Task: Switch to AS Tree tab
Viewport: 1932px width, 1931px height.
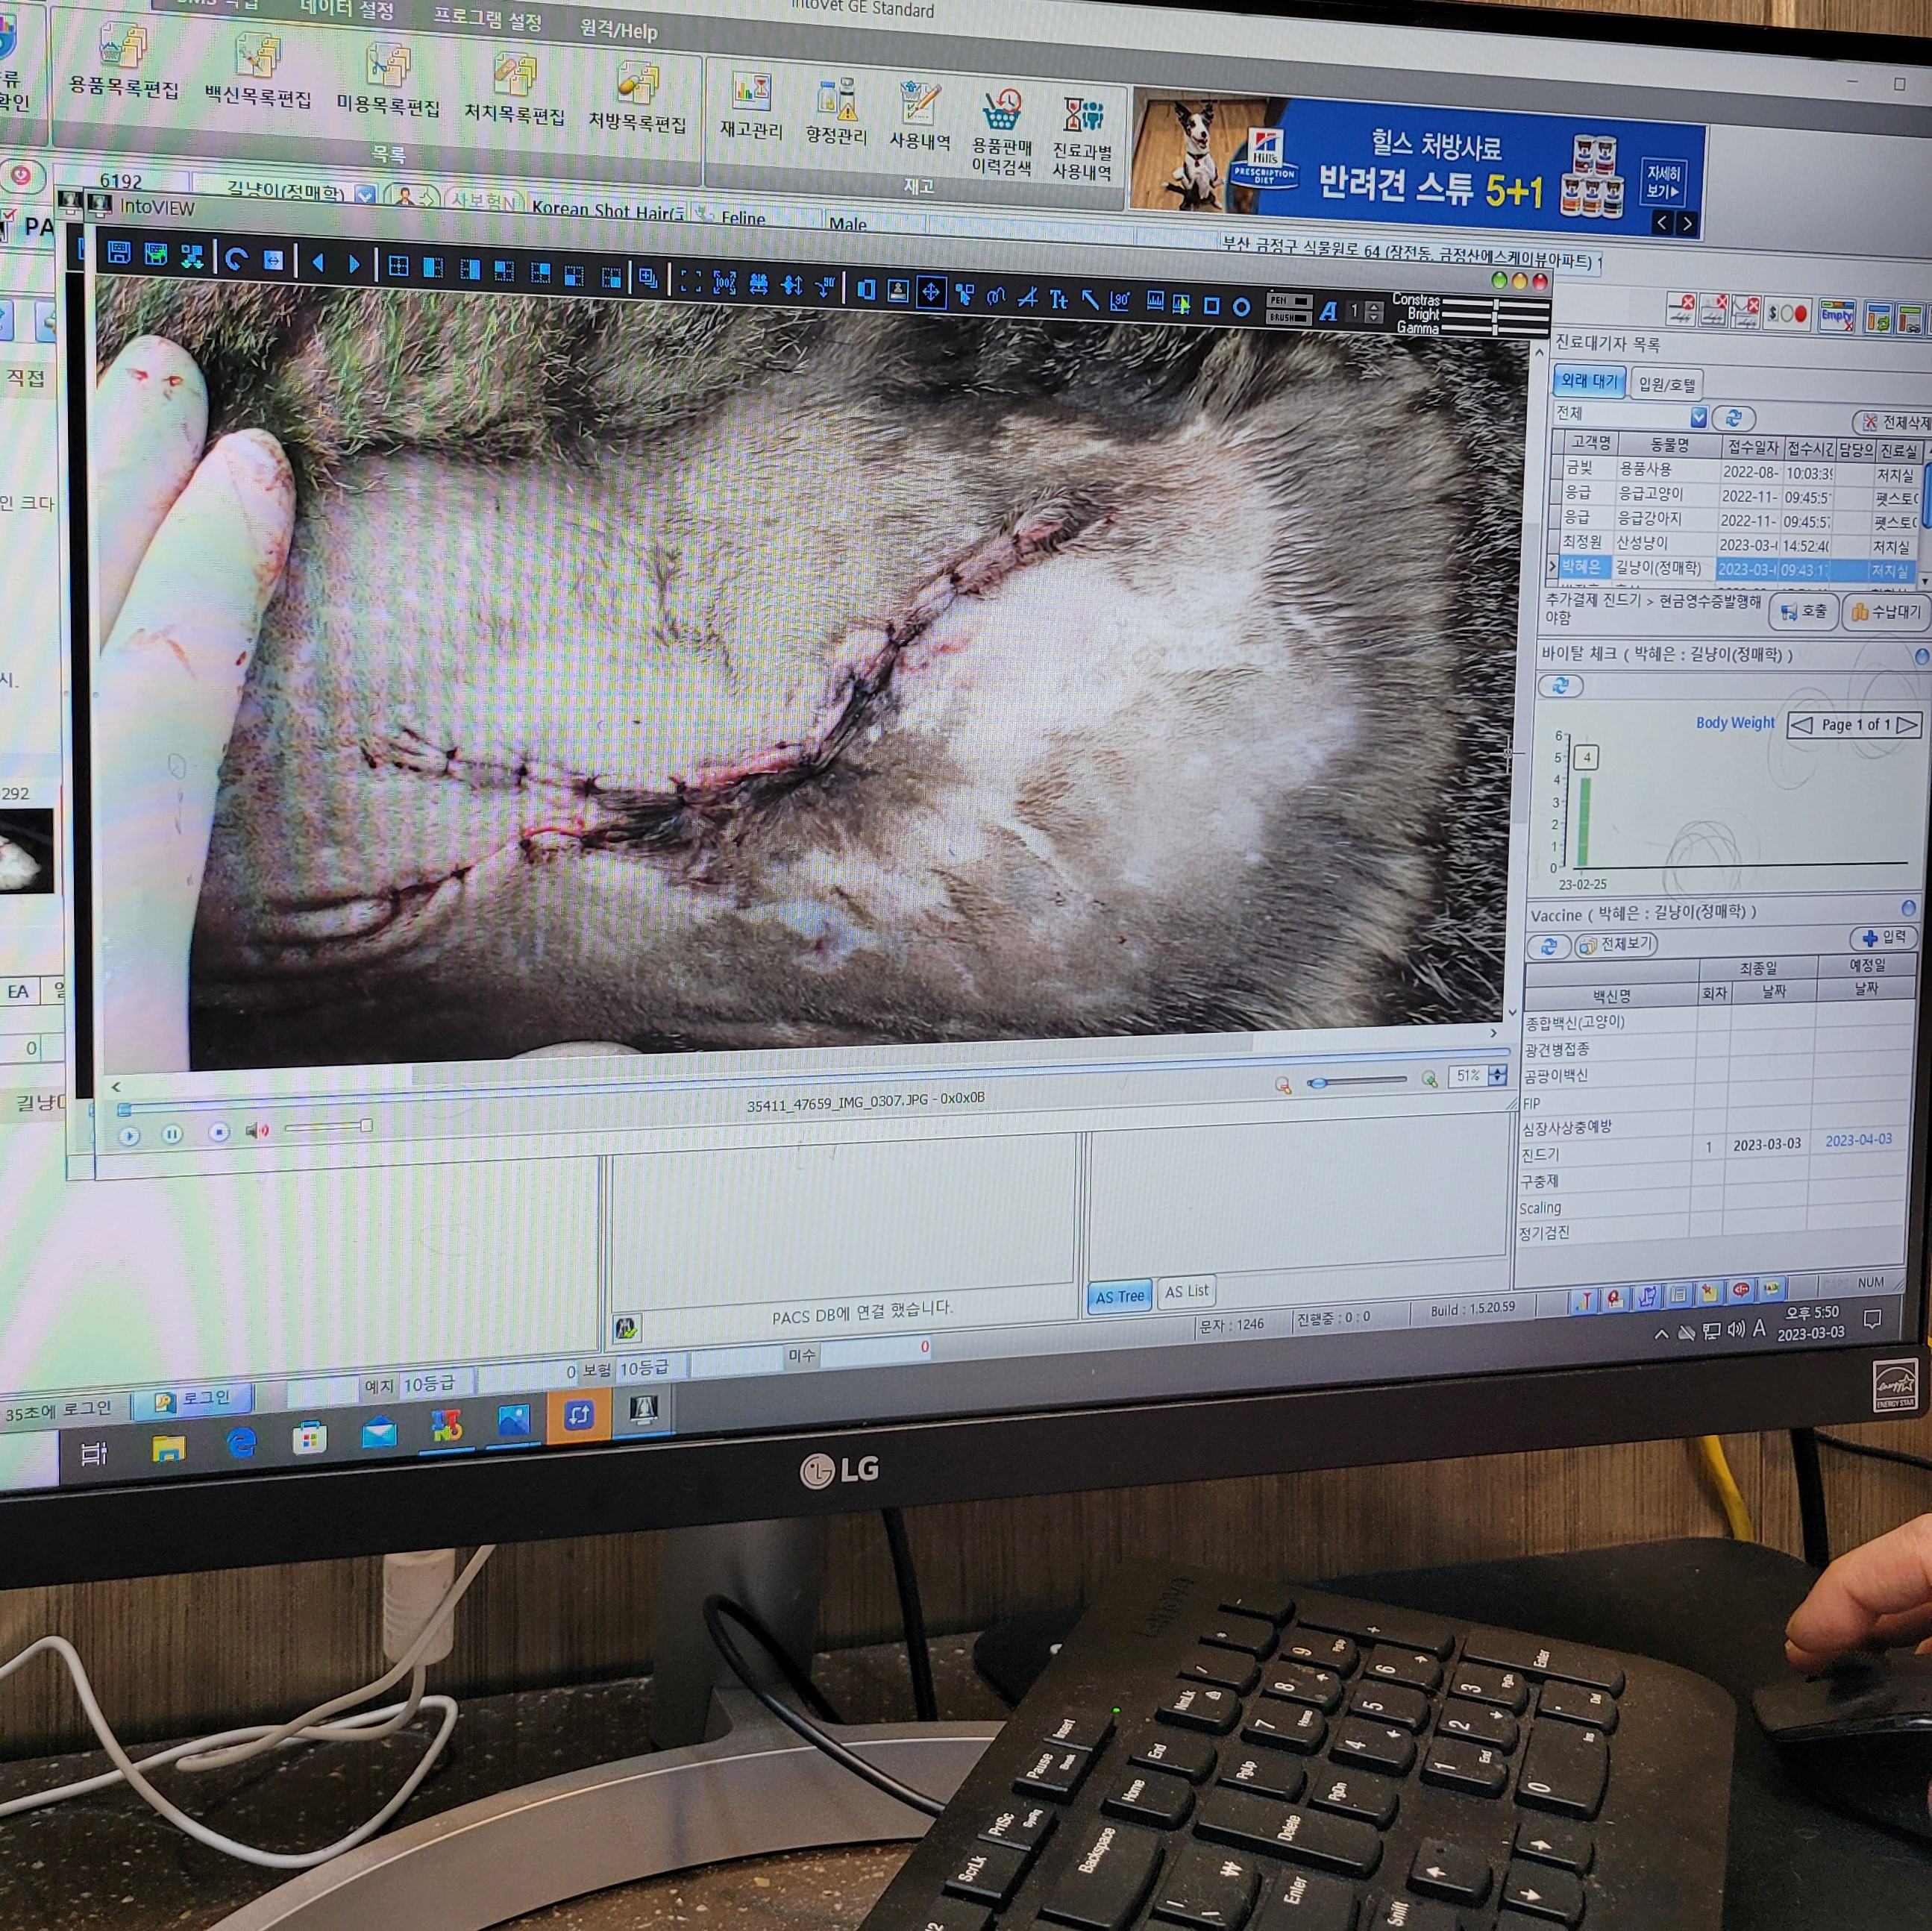Action: click(x=1119, y=1296)
